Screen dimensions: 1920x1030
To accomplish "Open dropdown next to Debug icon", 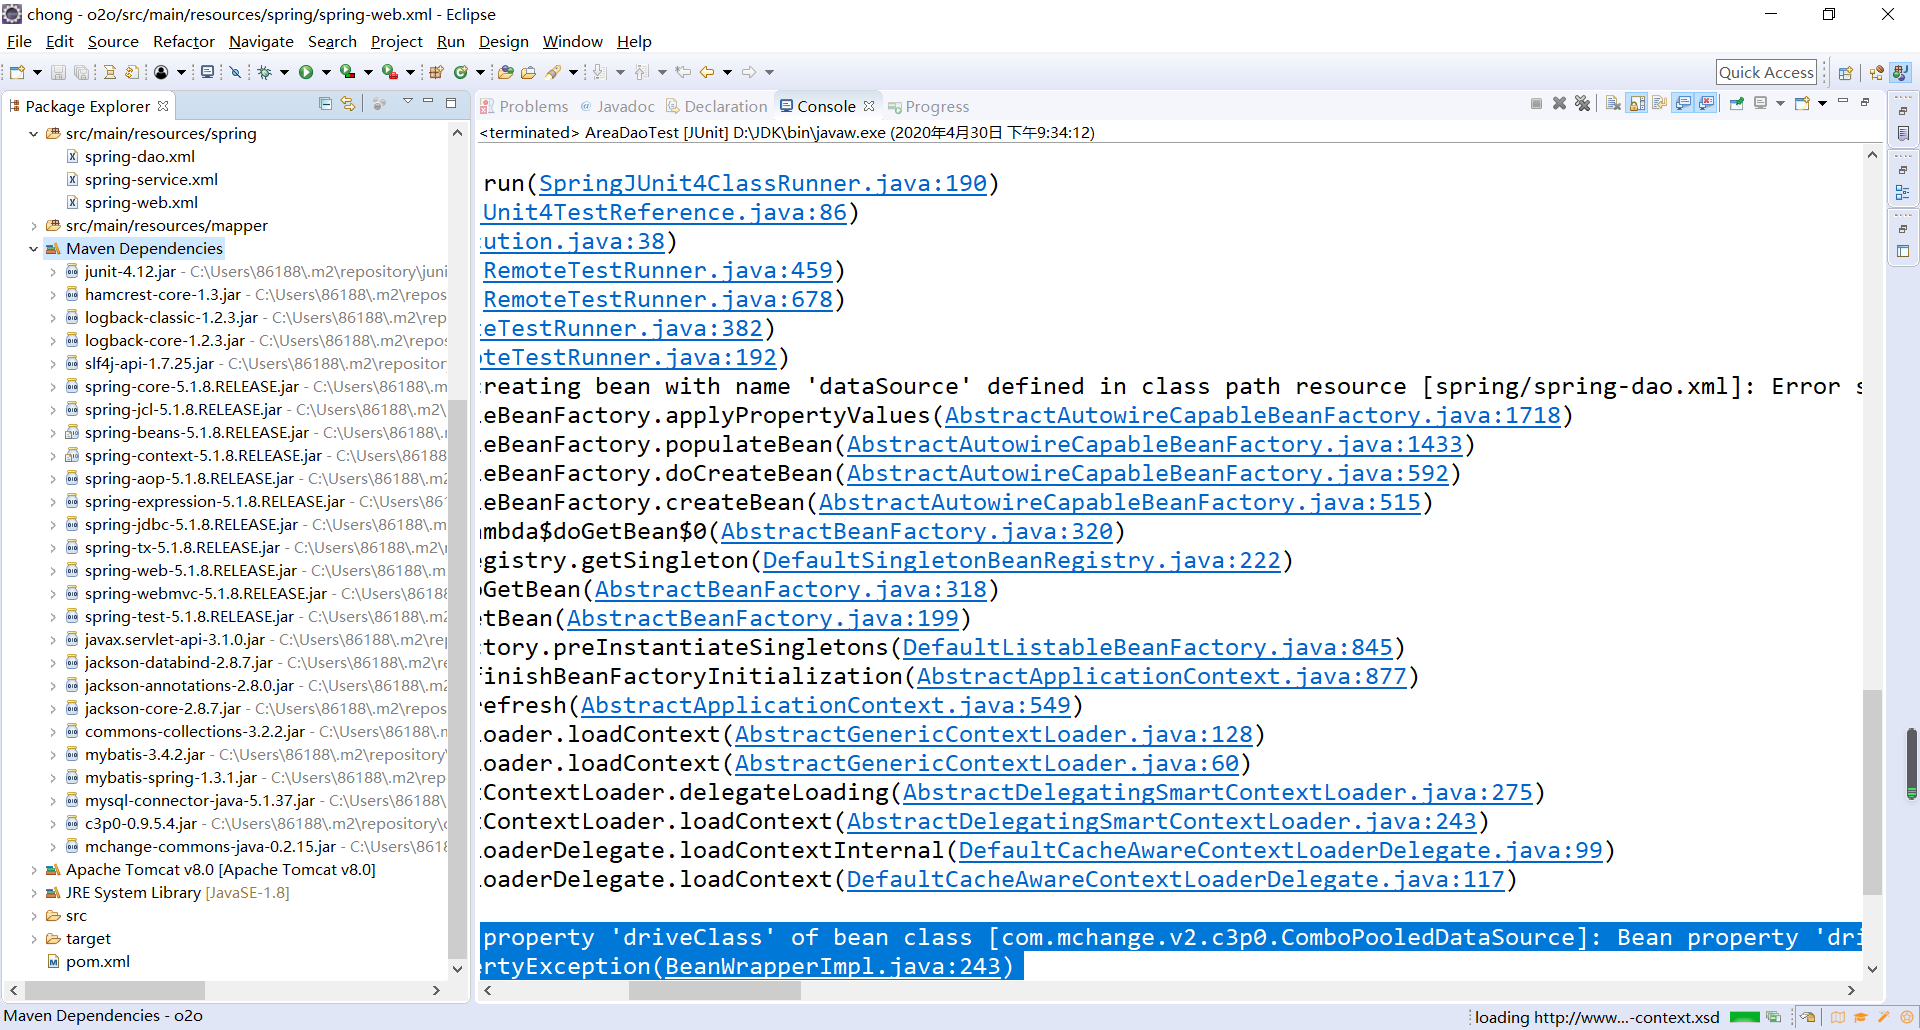I will click(x=284, y=72).
